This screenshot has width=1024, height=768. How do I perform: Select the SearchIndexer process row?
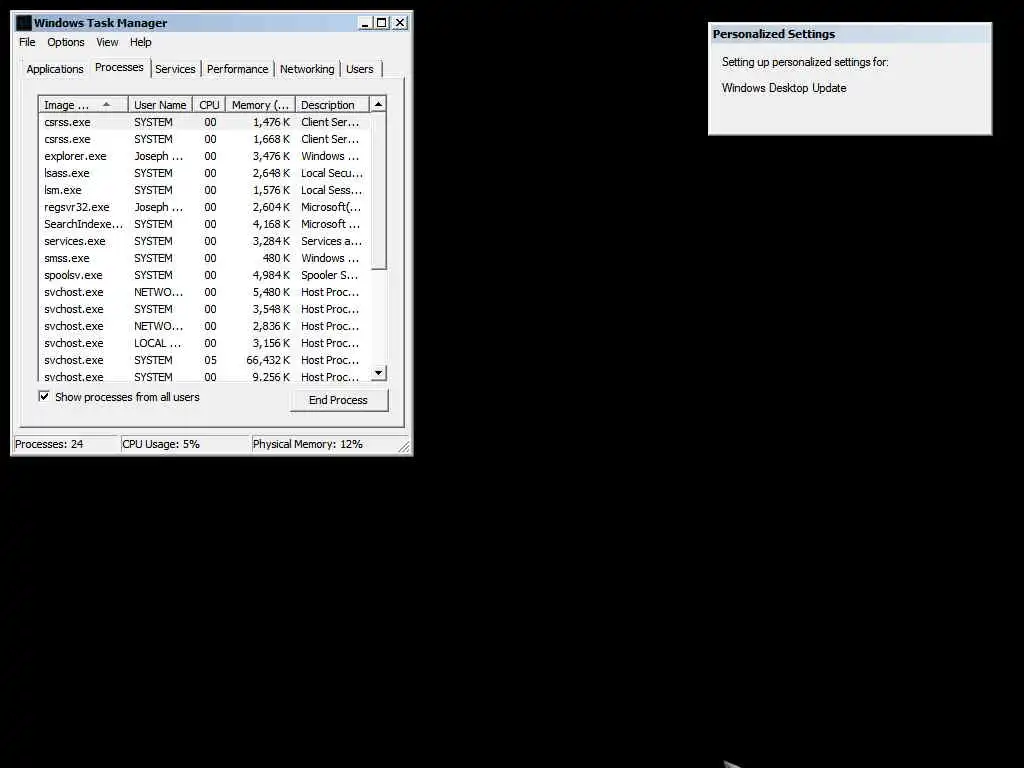pyautogui.click(x=204, y=224)
